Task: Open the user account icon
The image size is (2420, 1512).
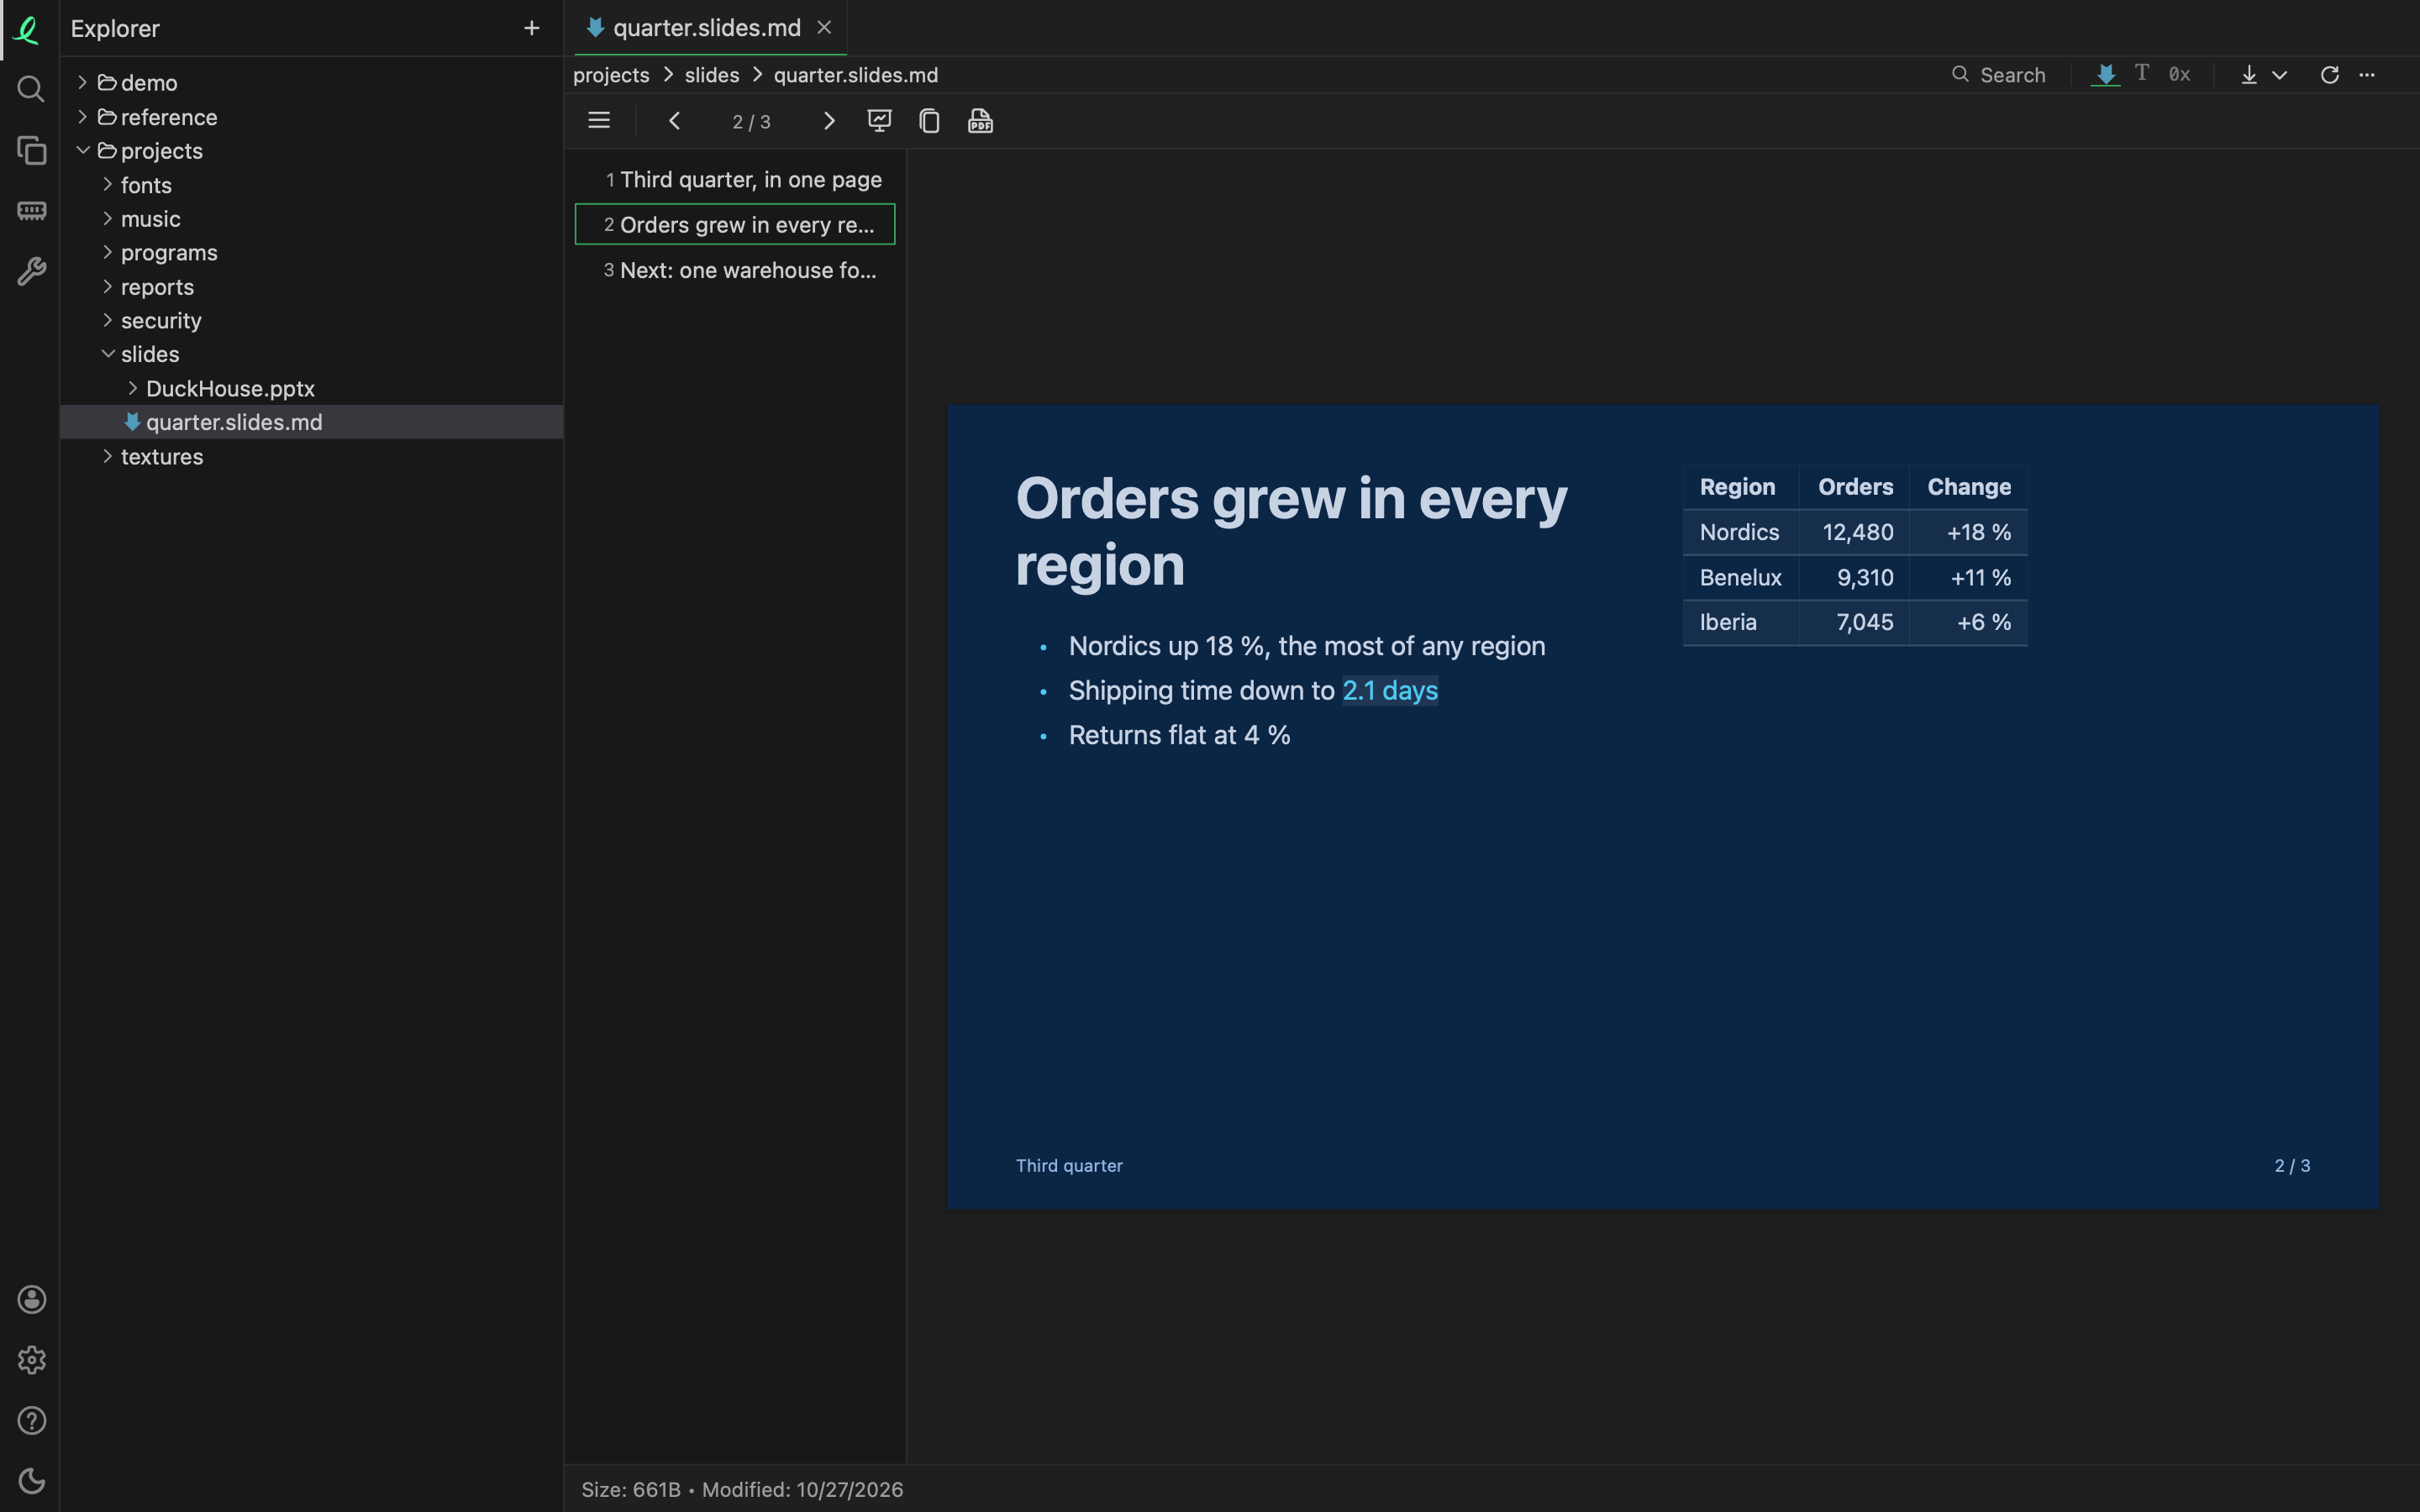Action: coord(31,1299)
